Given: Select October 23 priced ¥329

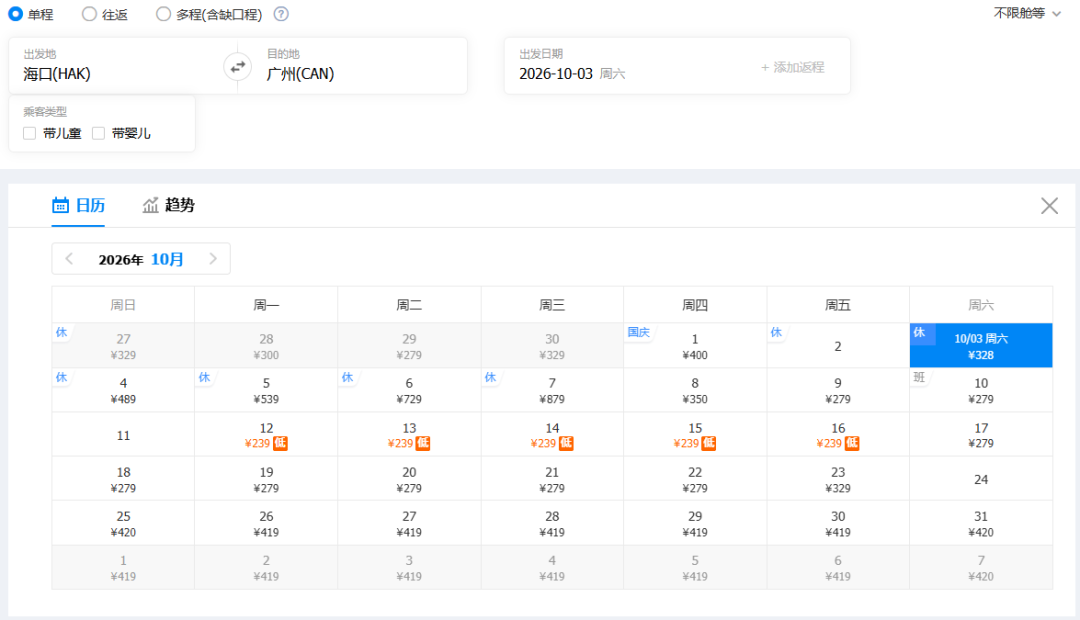Looking at the screenshot, I should click(838, 479).
